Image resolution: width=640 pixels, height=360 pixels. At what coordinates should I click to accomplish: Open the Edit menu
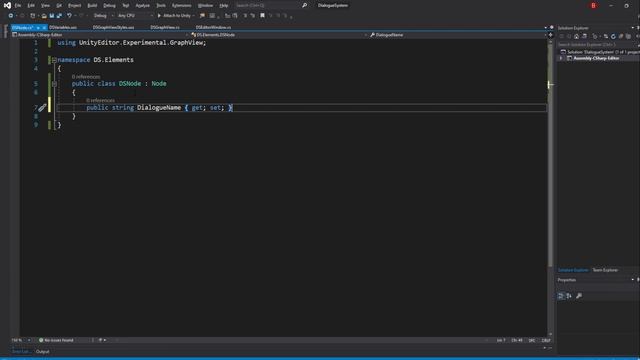[x=31, y=6]
